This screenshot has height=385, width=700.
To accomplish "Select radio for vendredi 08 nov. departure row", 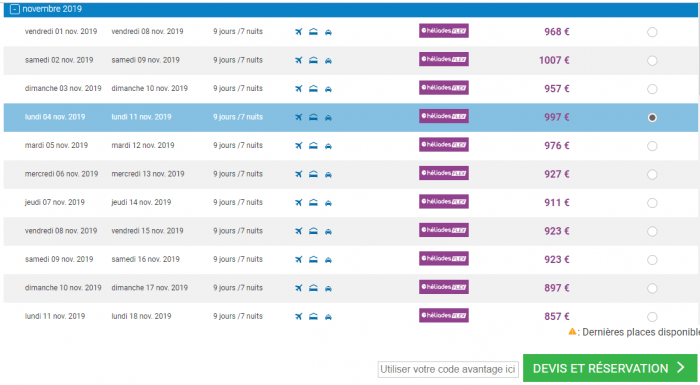I will point(652,231).
